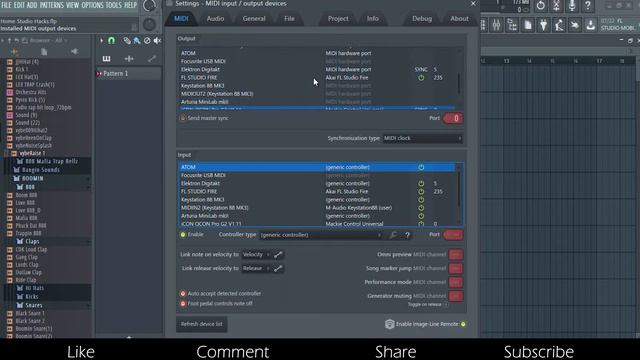Click the wrench icon beside Release dropdown
Screen dimensions: 640x360
[278, 269]
